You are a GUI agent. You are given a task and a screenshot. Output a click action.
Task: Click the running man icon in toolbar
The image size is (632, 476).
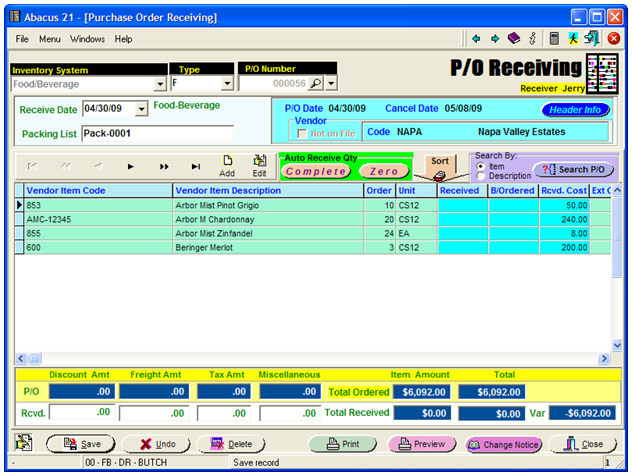[x=573, y=39]
